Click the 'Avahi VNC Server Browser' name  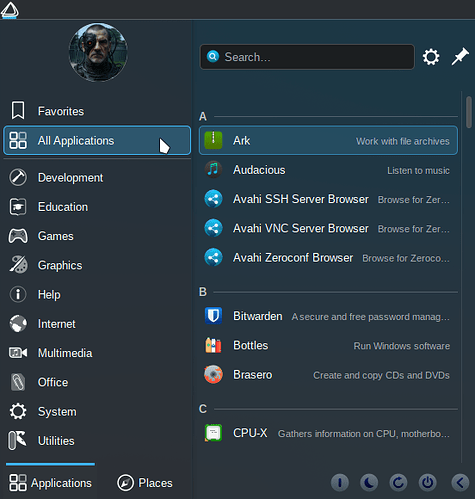coord(301,228)
